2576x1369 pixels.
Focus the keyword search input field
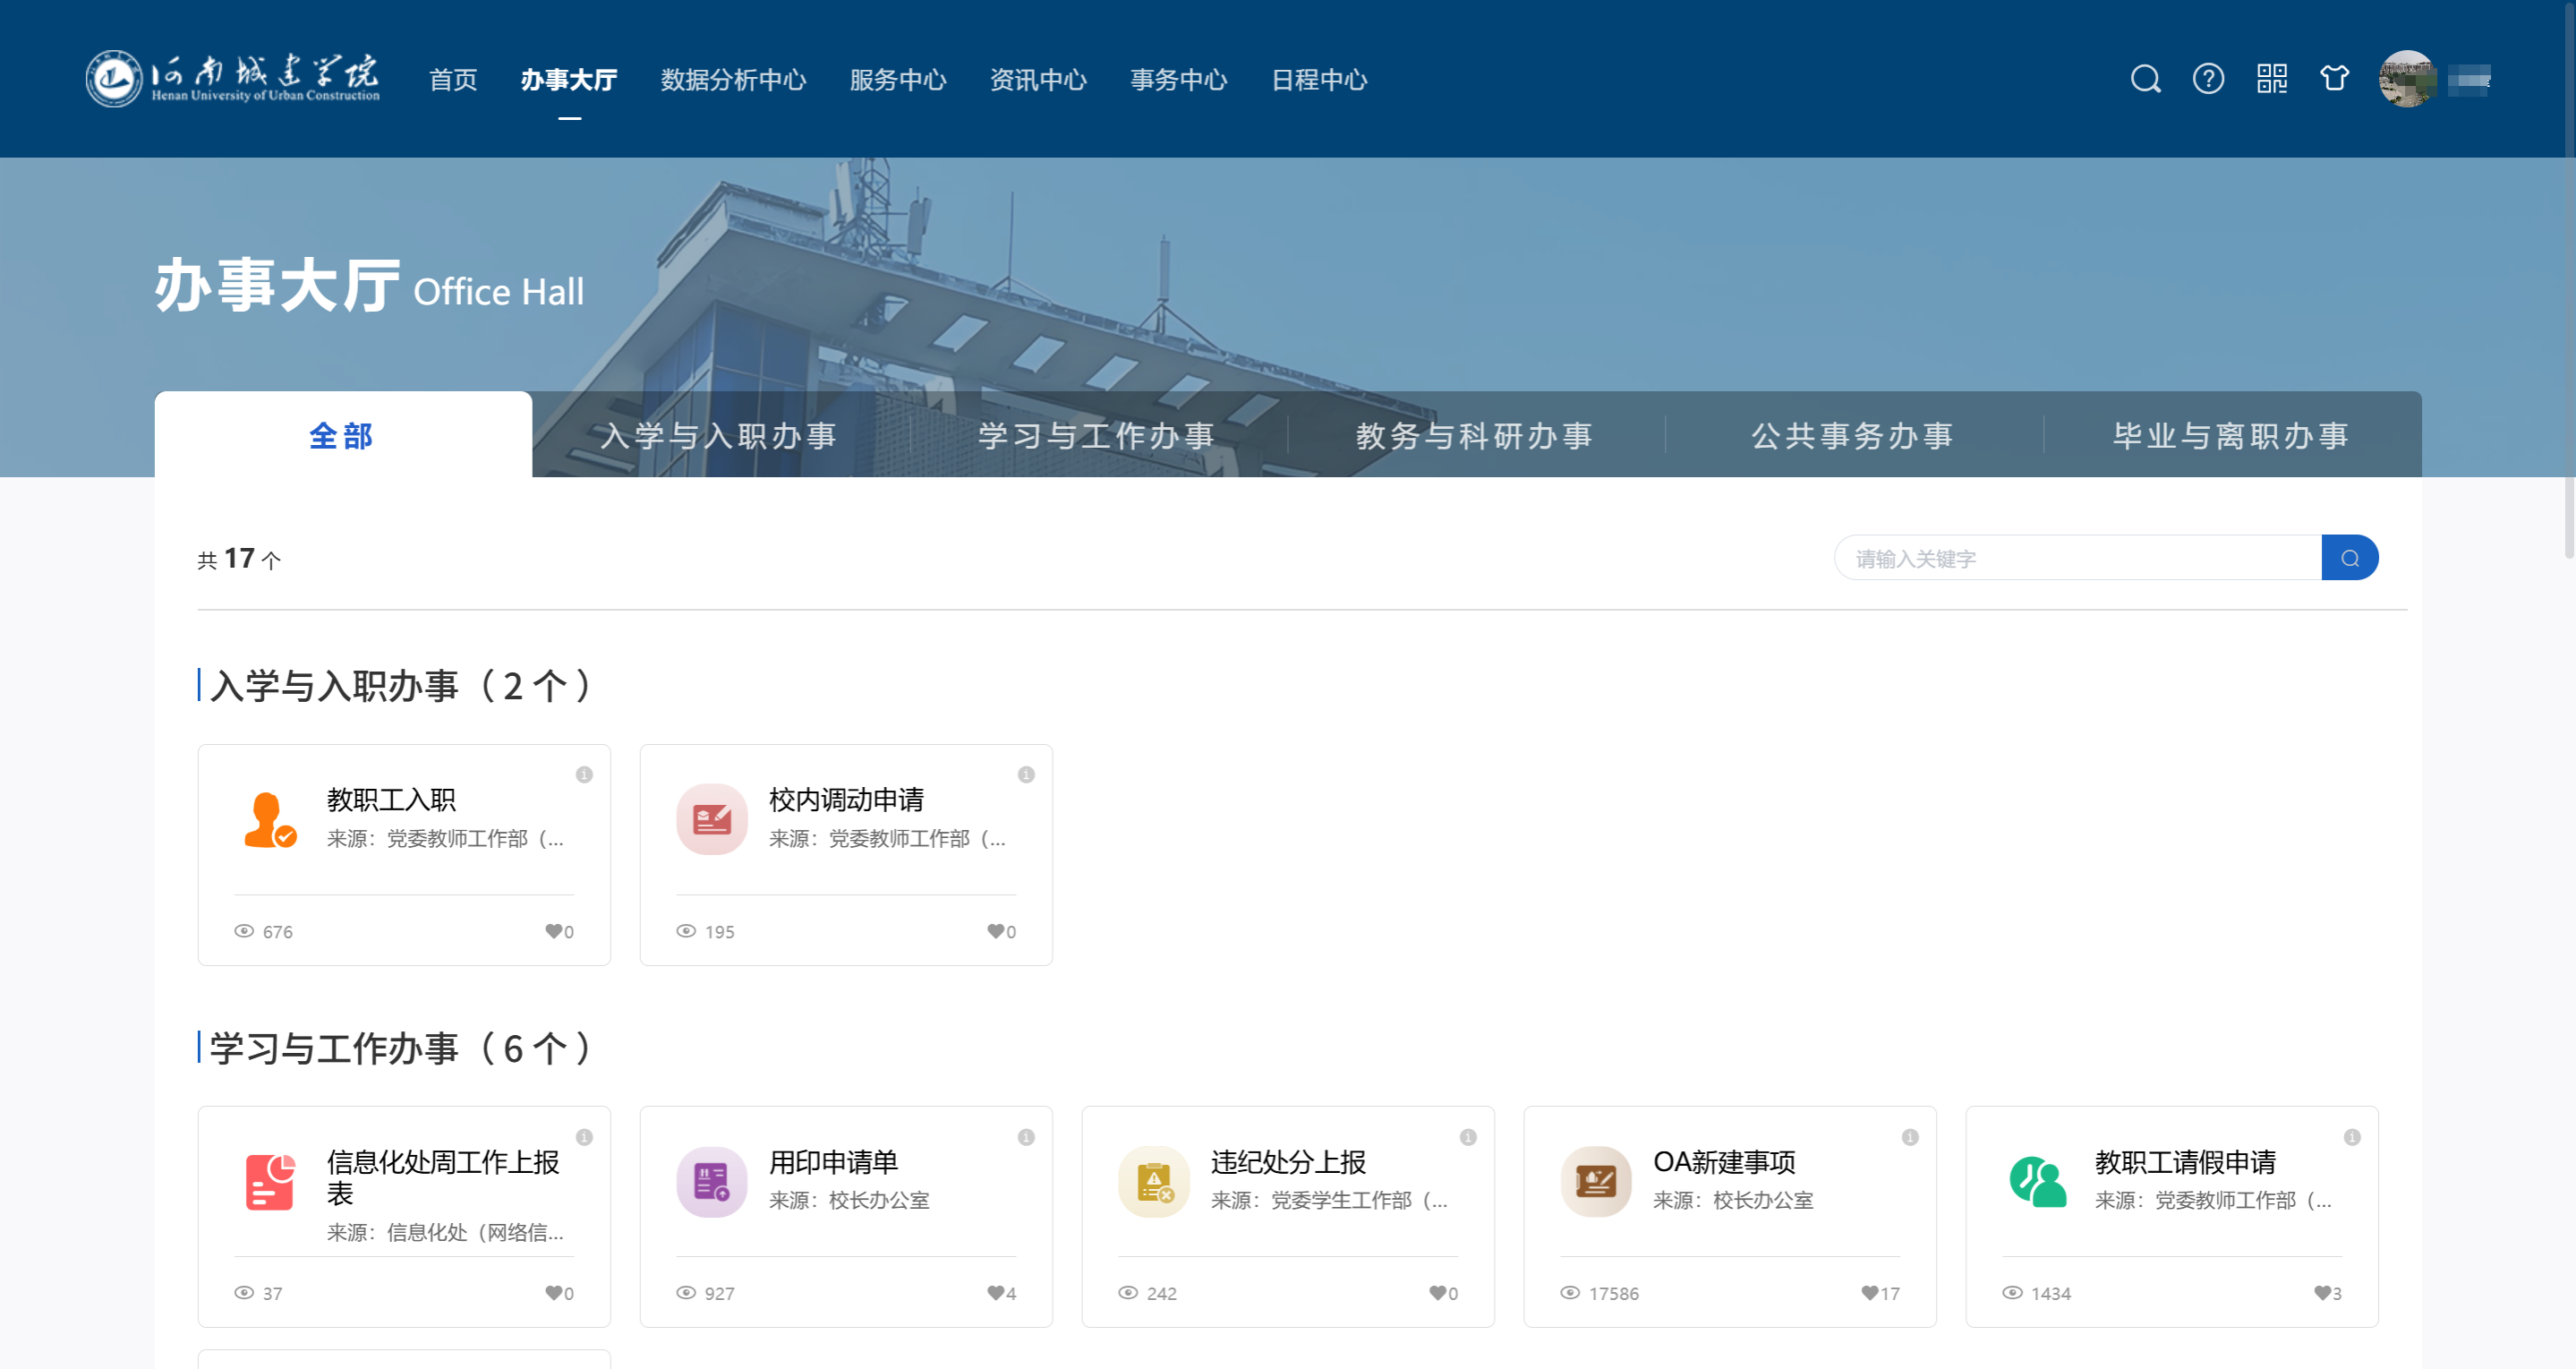coord(2078,558)
